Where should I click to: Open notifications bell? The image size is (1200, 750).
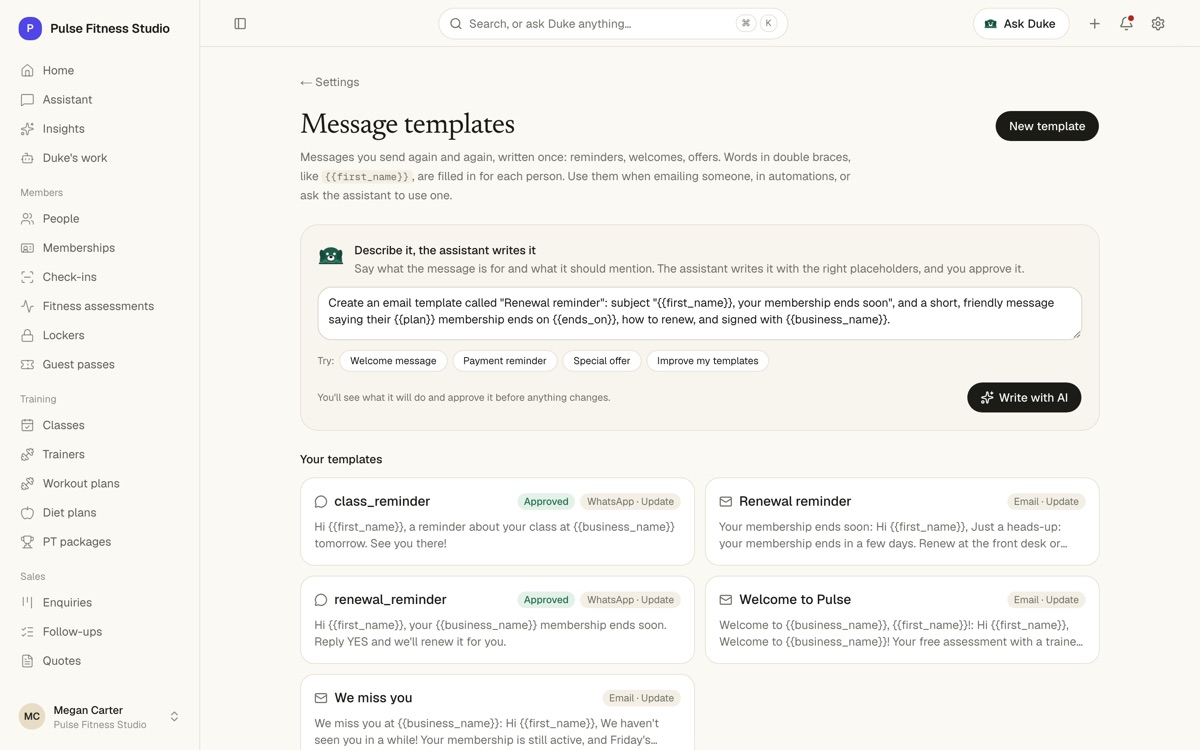pos(1126,24)
